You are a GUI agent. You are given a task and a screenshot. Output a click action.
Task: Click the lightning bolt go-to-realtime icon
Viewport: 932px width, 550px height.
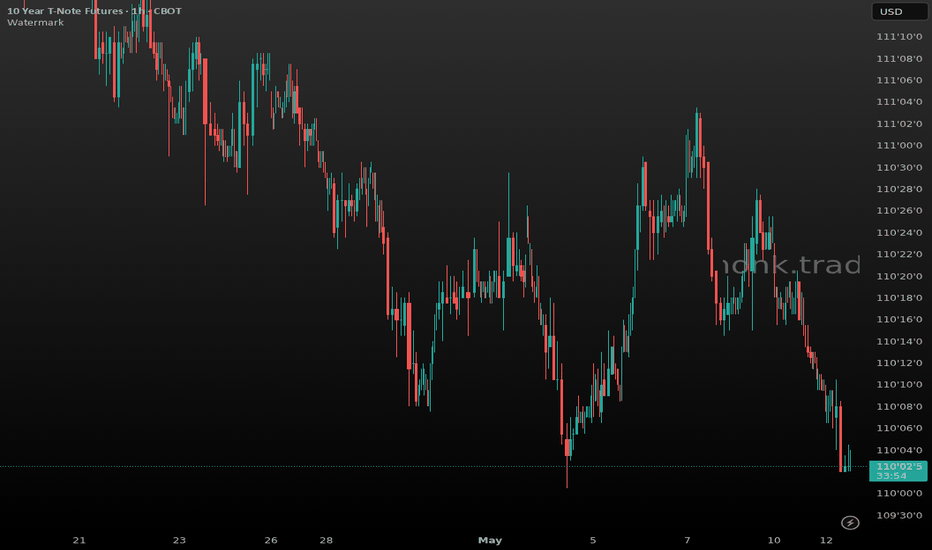pyautogui.click(x=850, y=523)
